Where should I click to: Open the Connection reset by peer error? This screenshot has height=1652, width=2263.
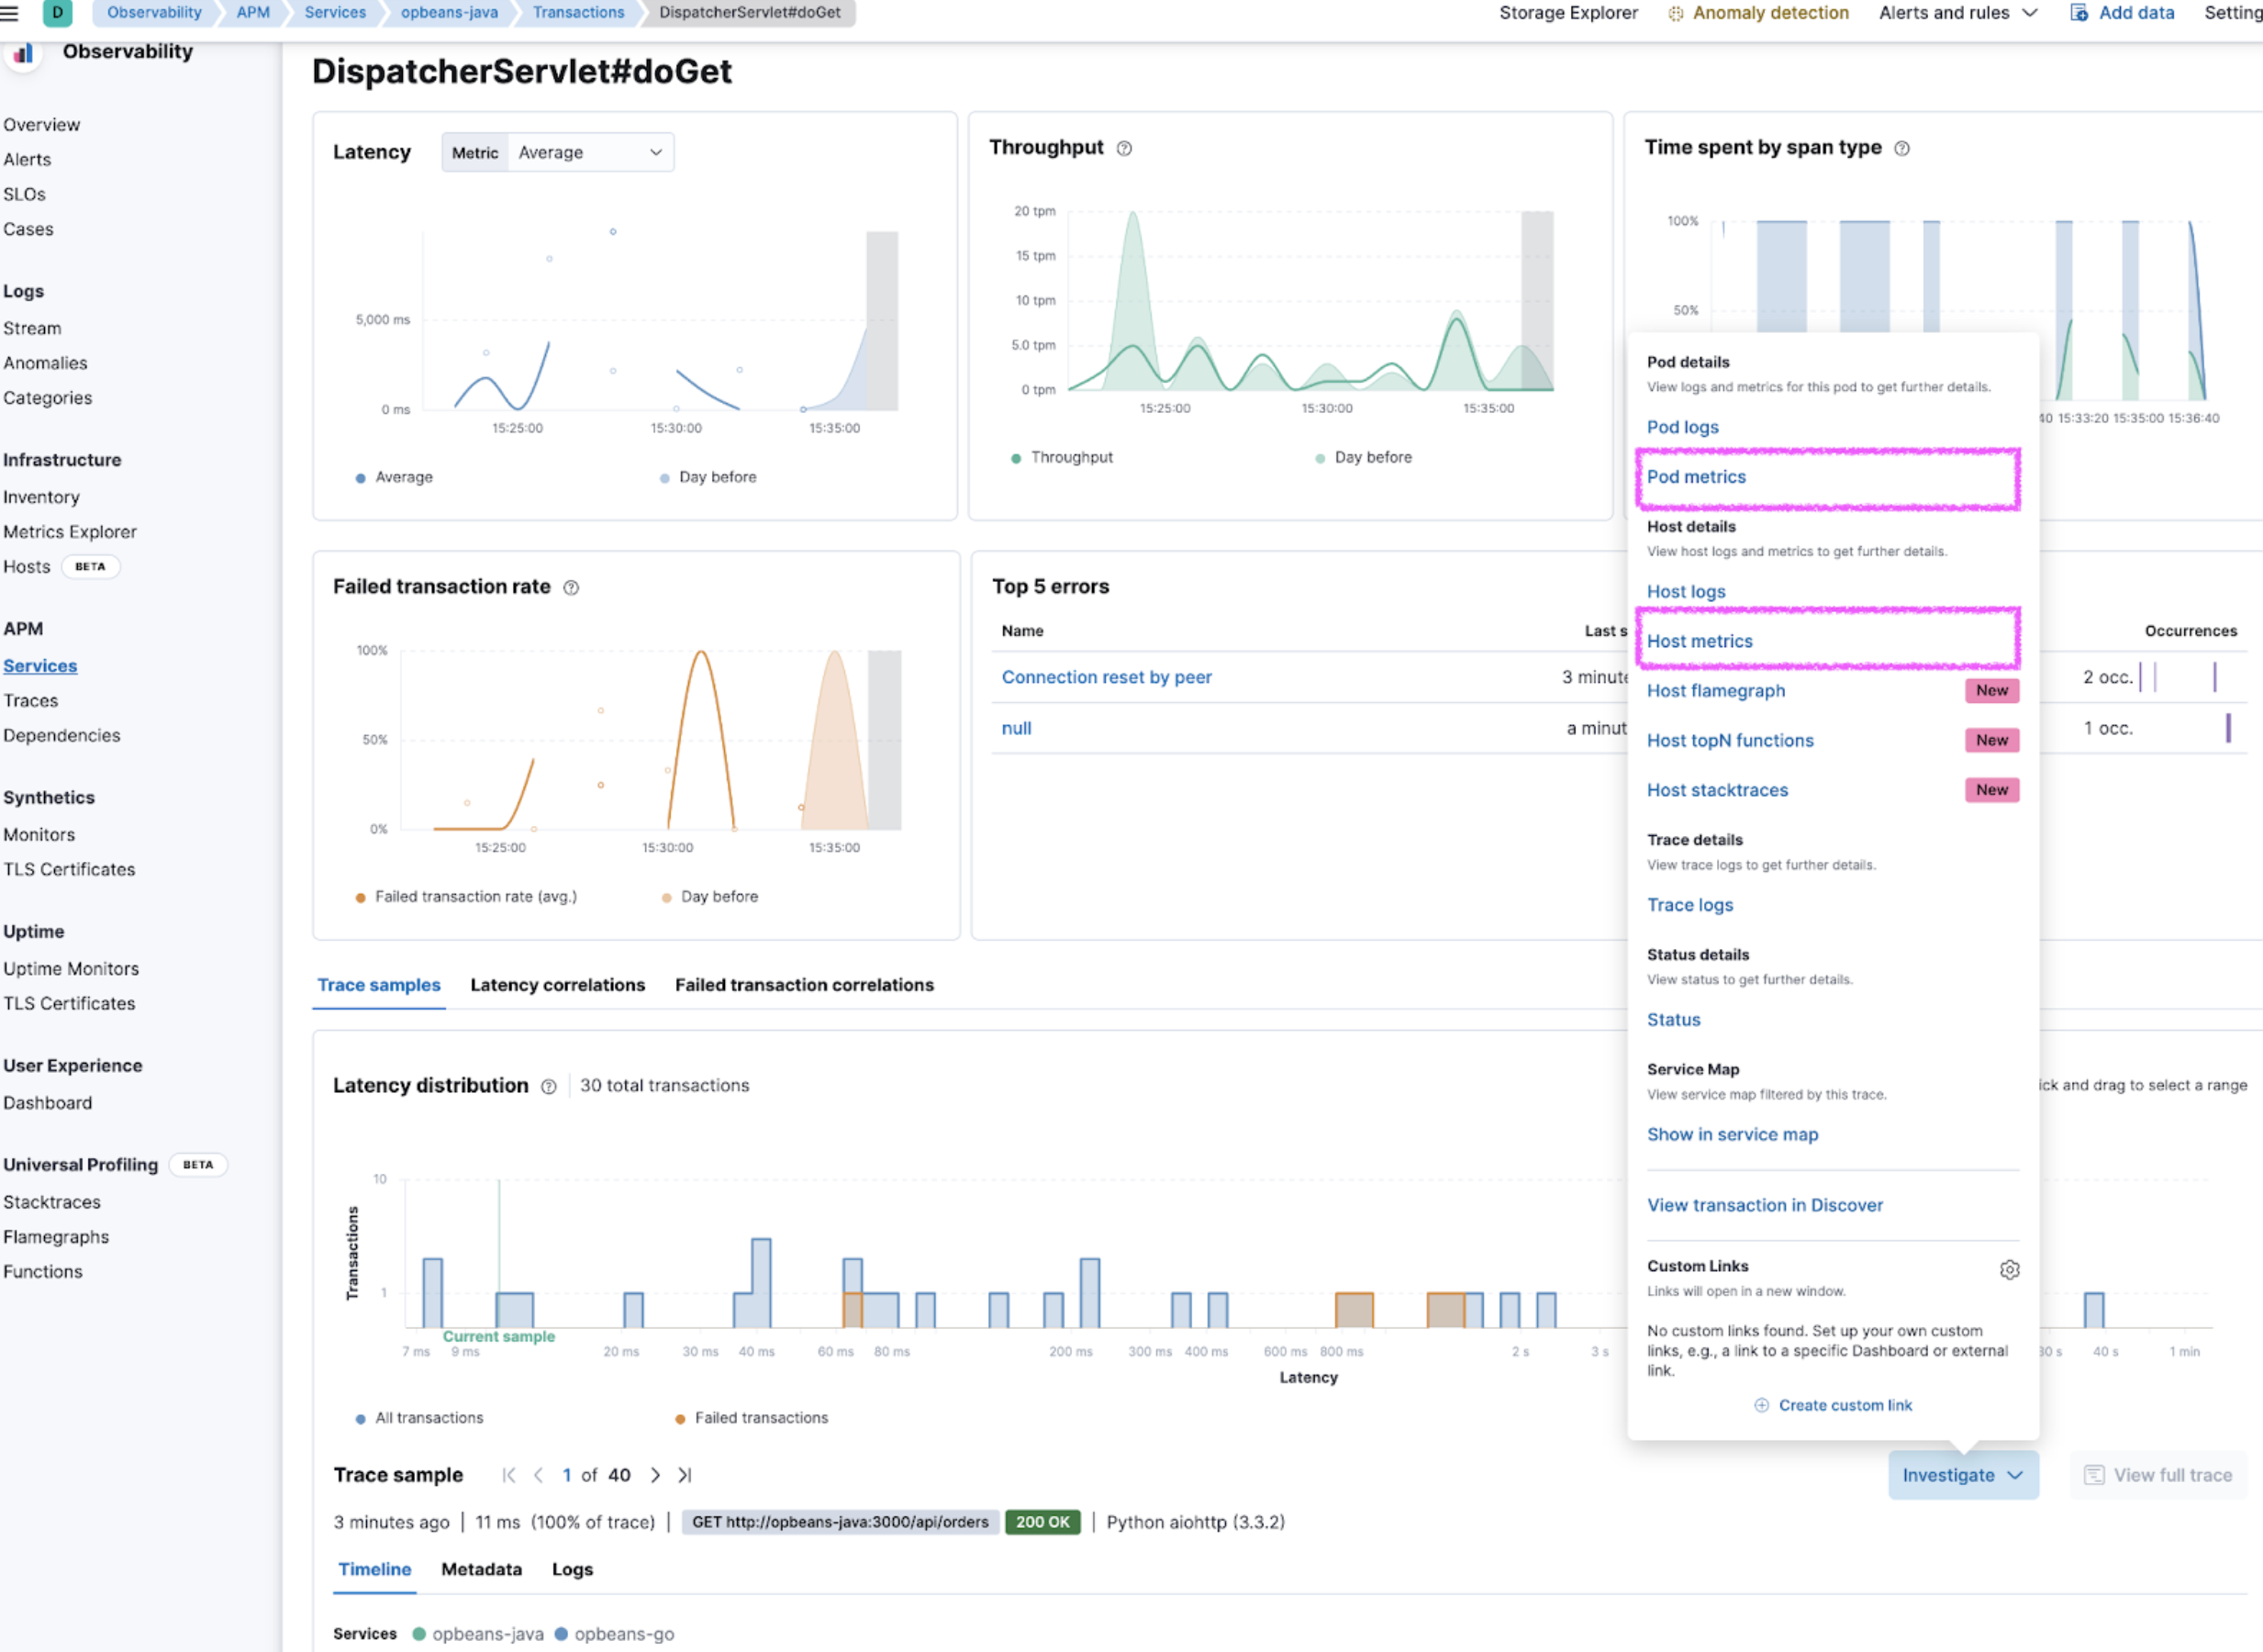click(x=1106, y=677)
